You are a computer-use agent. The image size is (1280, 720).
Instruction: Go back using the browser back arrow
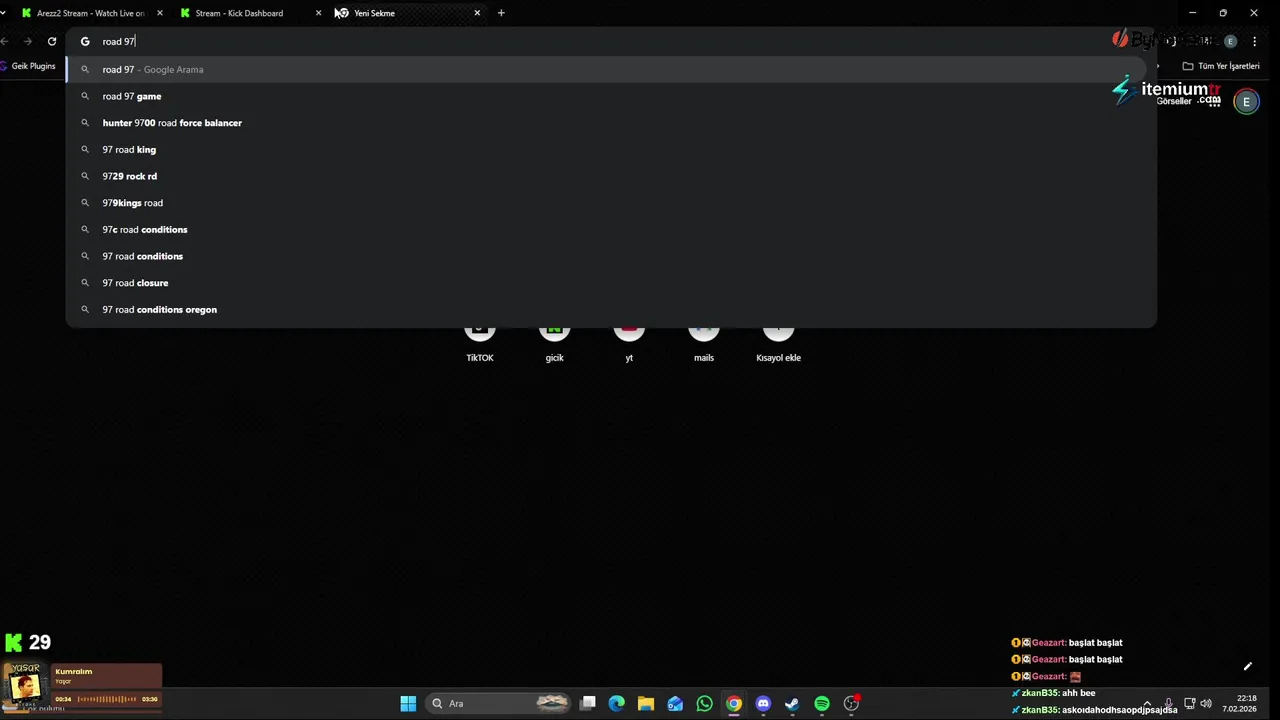(x=4, y=41)
